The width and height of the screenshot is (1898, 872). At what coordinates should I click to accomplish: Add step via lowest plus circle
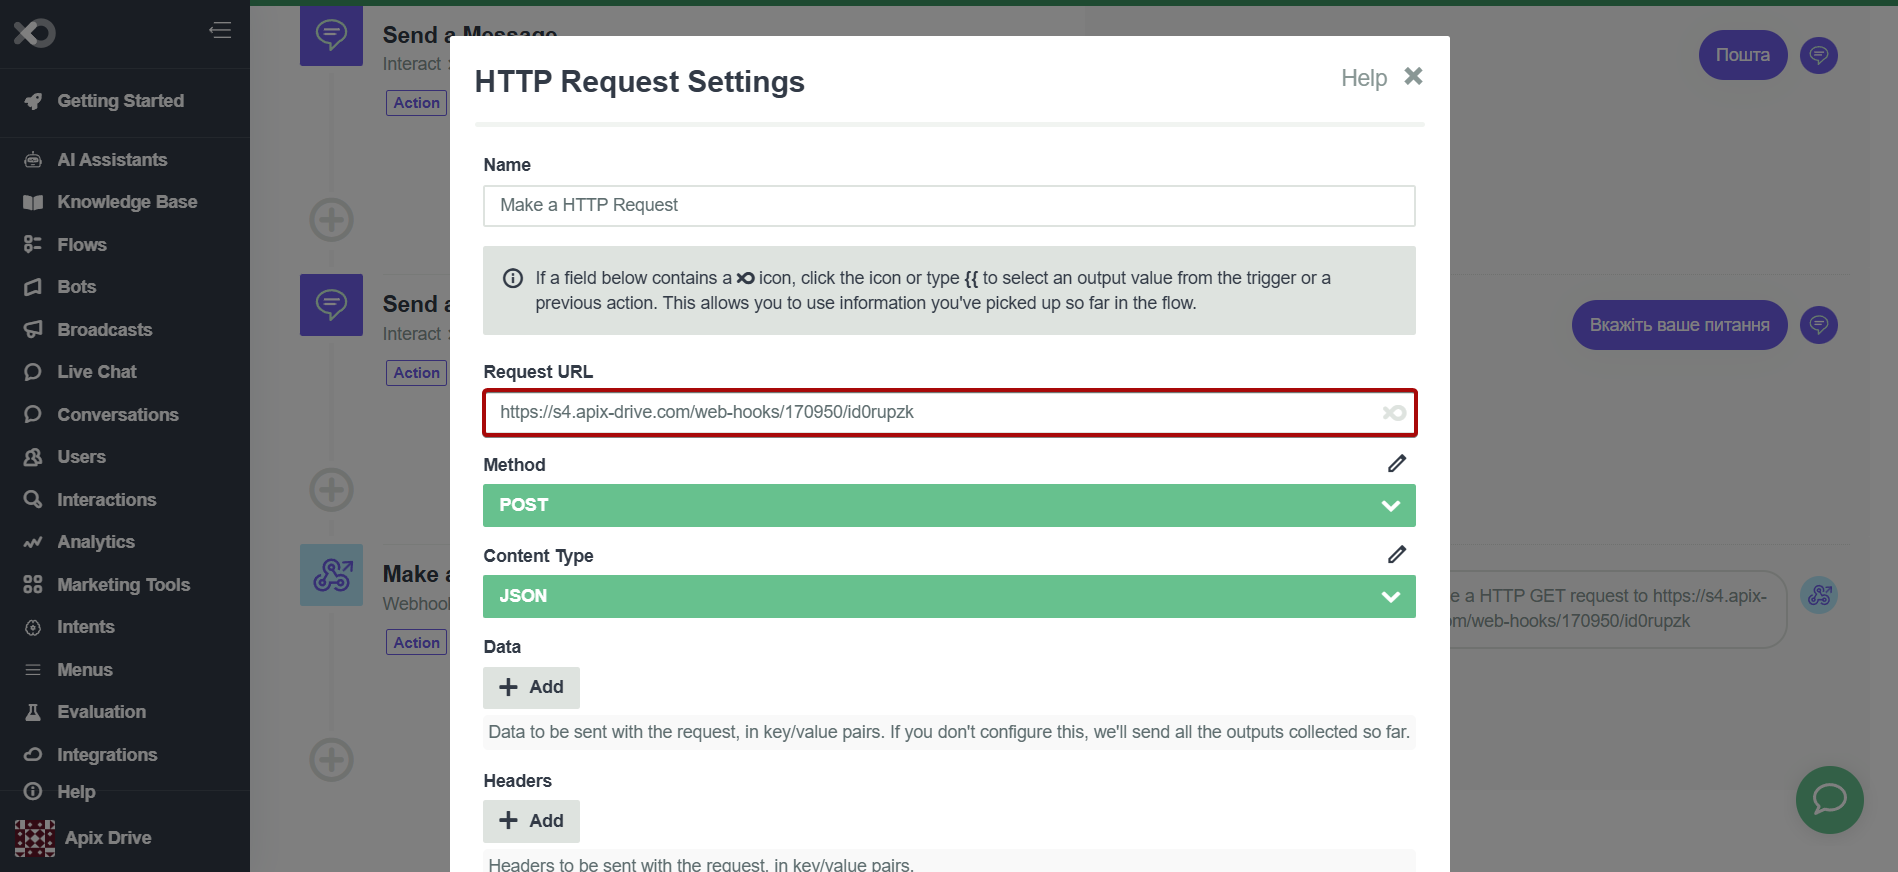pos(331,760)
